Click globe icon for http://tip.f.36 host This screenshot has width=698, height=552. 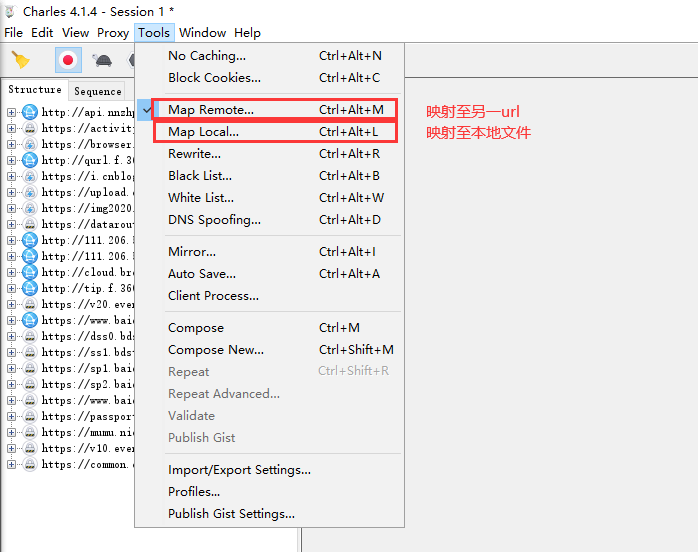[30, 288]
